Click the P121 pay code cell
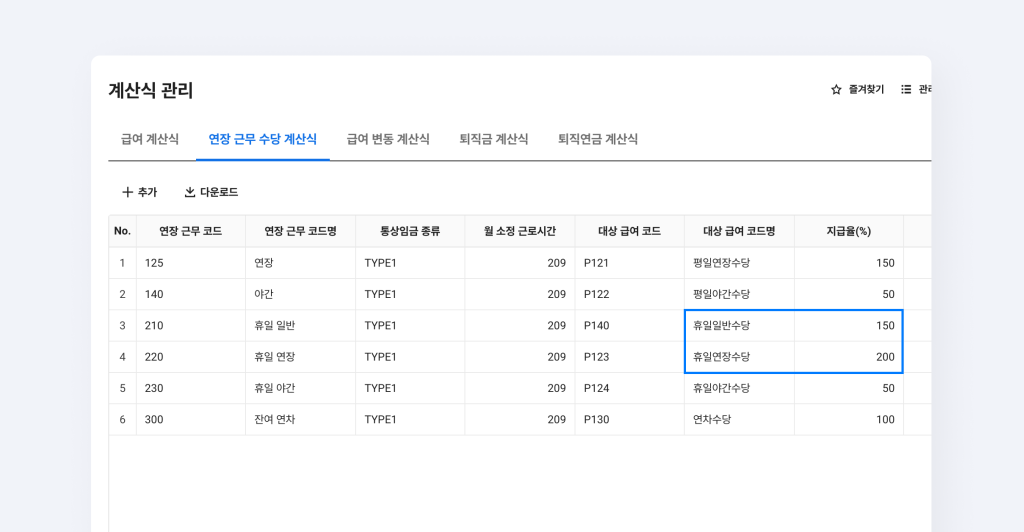 [x=630, y=263]
